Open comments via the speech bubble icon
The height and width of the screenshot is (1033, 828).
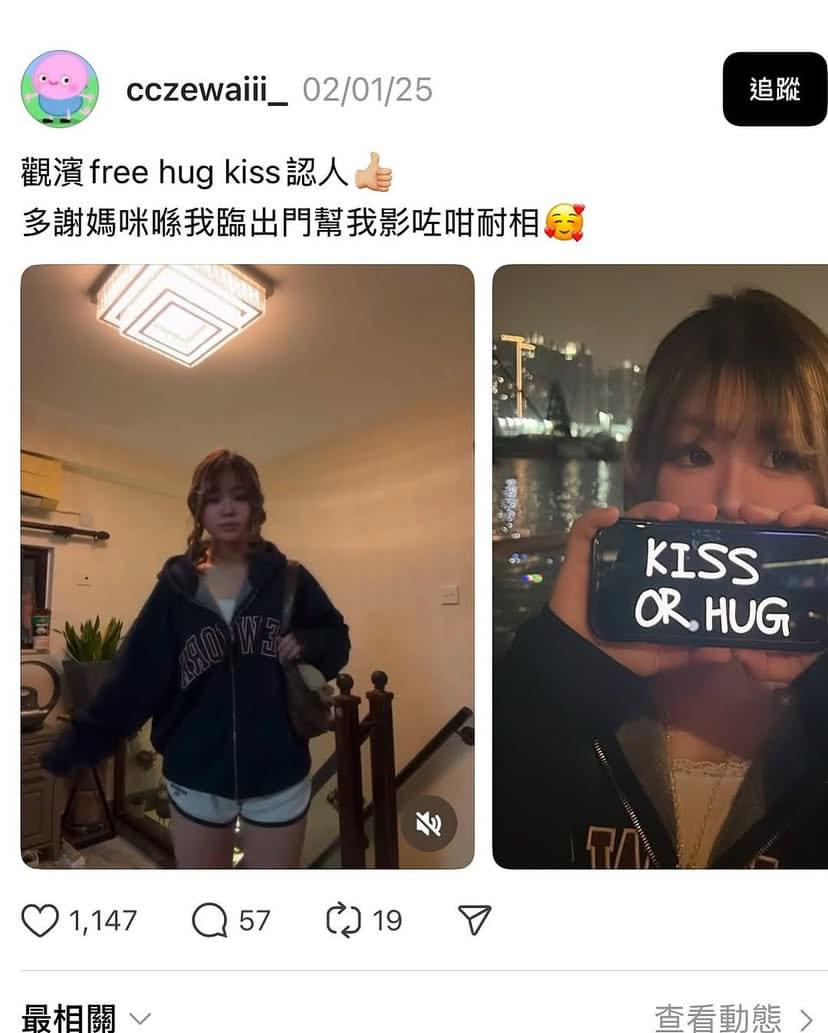tap(209, 920)
